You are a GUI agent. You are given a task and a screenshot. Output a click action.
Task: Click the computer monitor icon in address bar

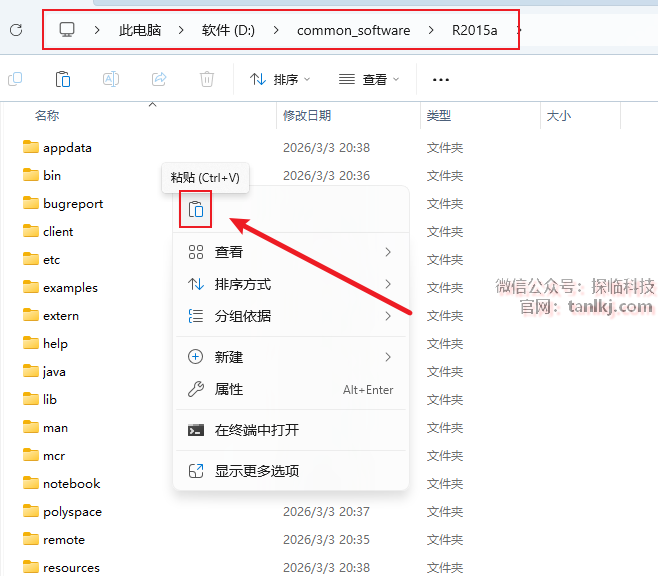pyautogui.click(x=68, y=30)
